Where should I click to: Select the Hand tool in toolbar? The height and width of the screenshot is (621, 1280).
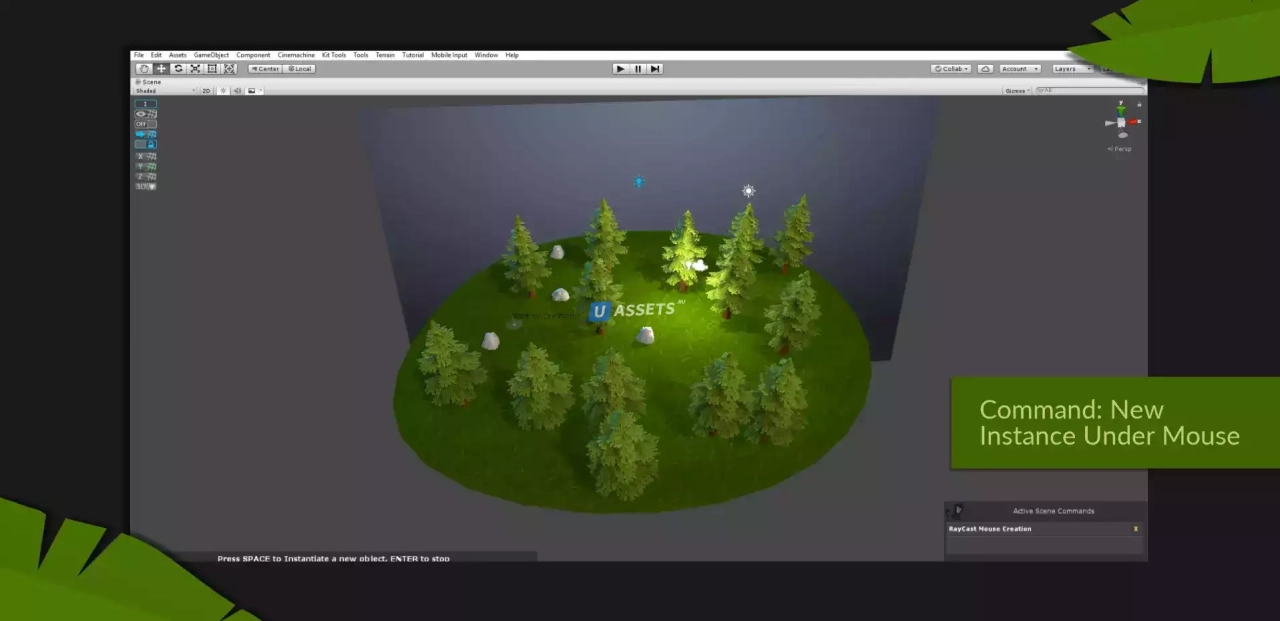click(143, 69)
